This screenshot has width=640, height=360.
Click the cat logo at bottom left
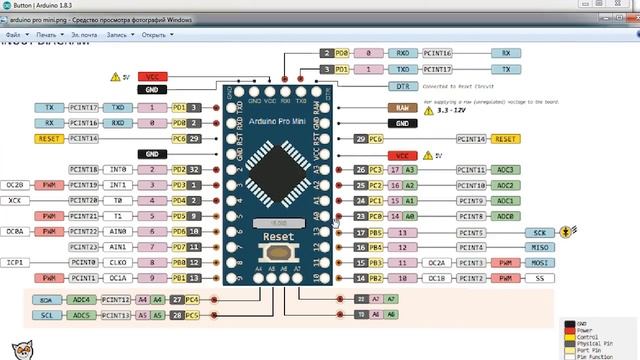click(22, 350)
